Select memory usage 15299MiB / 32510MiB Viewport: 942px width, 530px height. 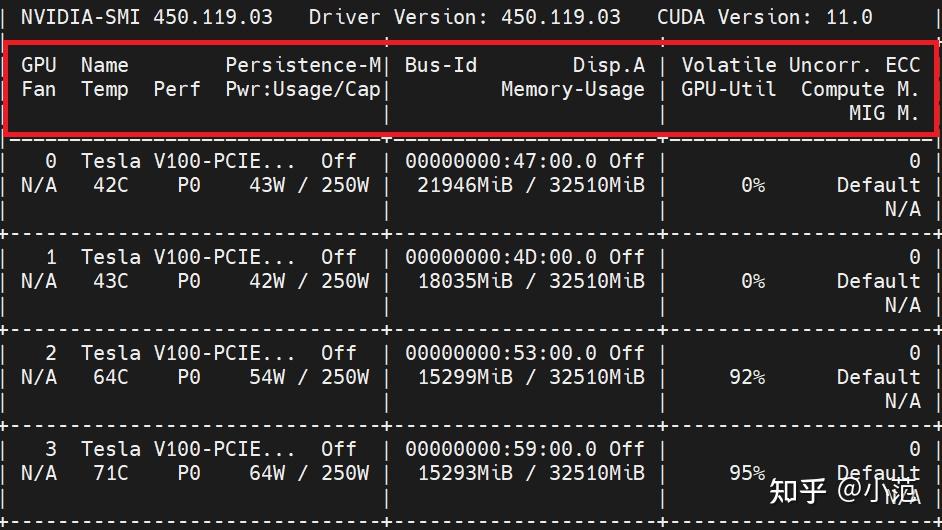(530, 377)
